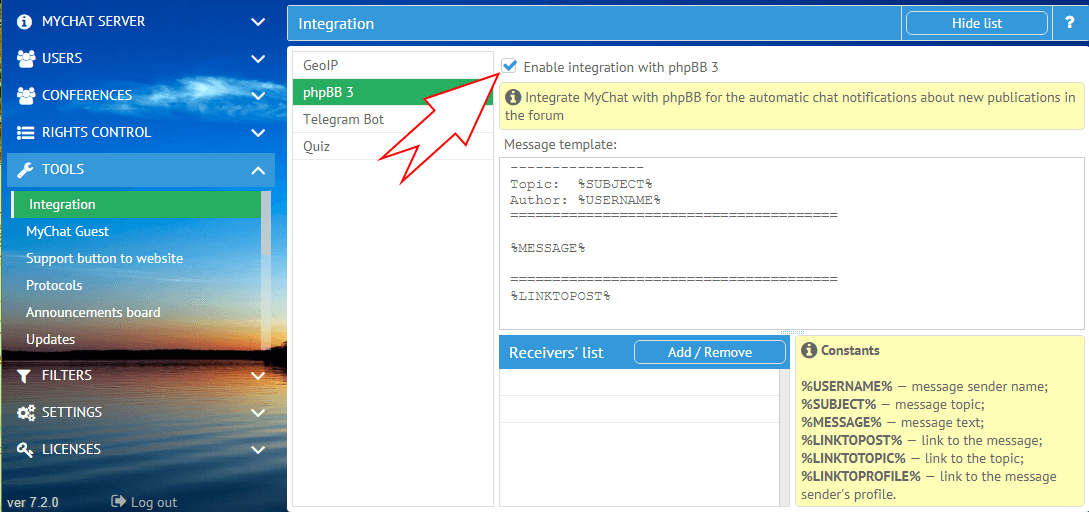Click the Licenses key icon
The image size is (1089, 512).
click(25, 449)
